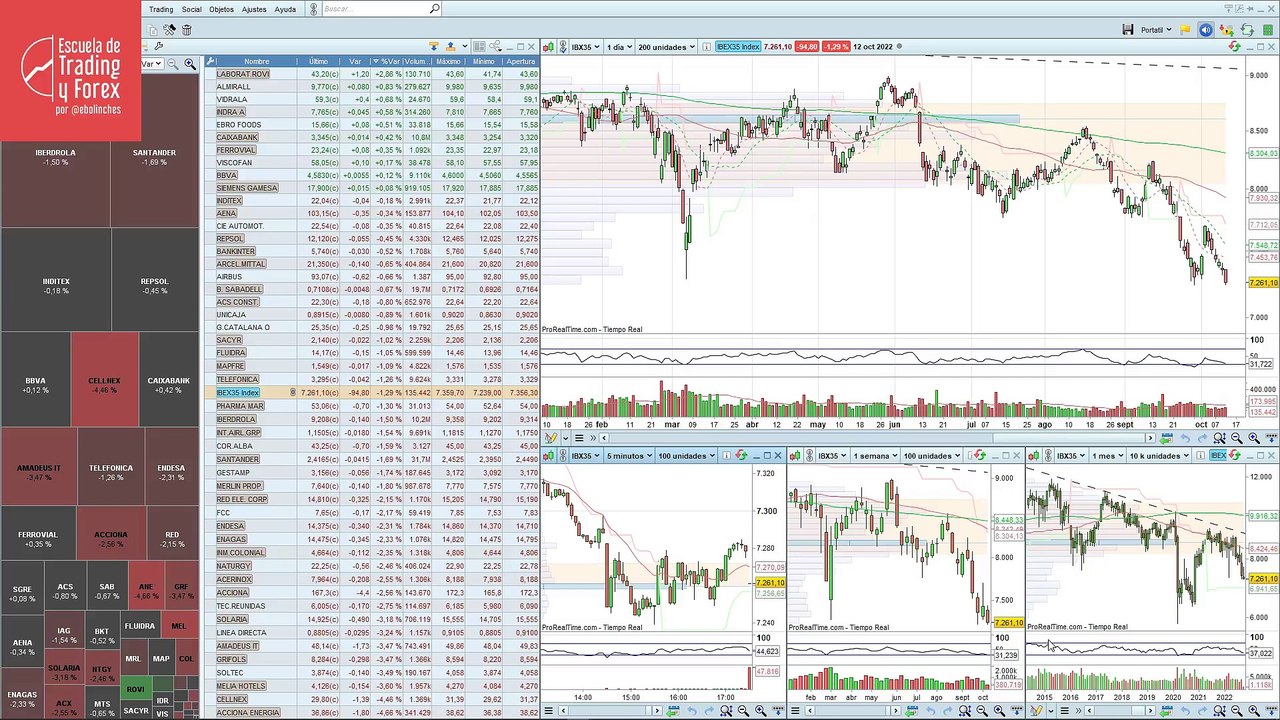Open the IBX35 ticker dropdown on daily chart

585,47
